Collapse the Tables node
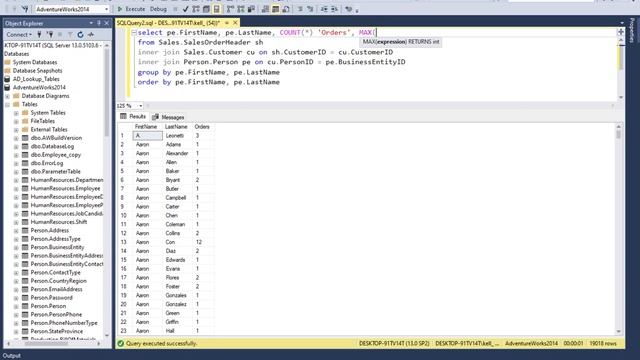The image size is (640, 360). pyautogui.click(x=7, y=104)
